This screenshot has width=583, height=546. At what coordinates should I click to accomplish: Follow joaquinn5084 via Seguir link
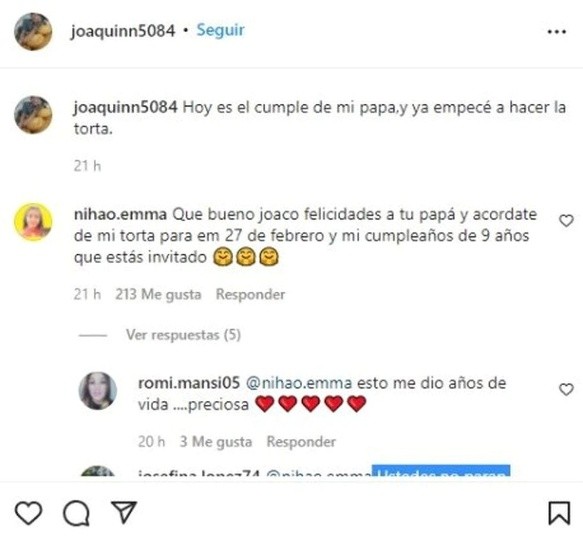[220, 30]
